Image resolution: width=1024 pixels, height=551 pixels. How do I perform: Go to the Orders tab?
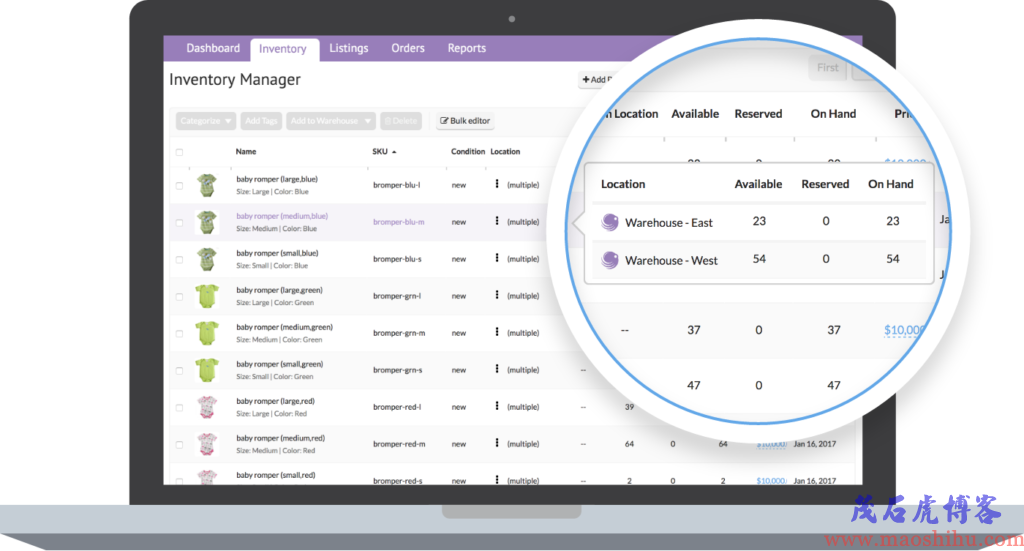408,48
